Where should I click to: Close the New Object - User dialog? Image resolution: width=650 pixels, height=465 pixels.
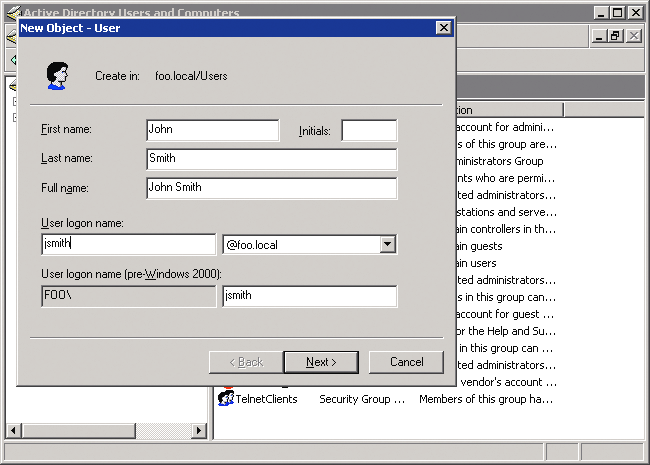click(443, 28)
